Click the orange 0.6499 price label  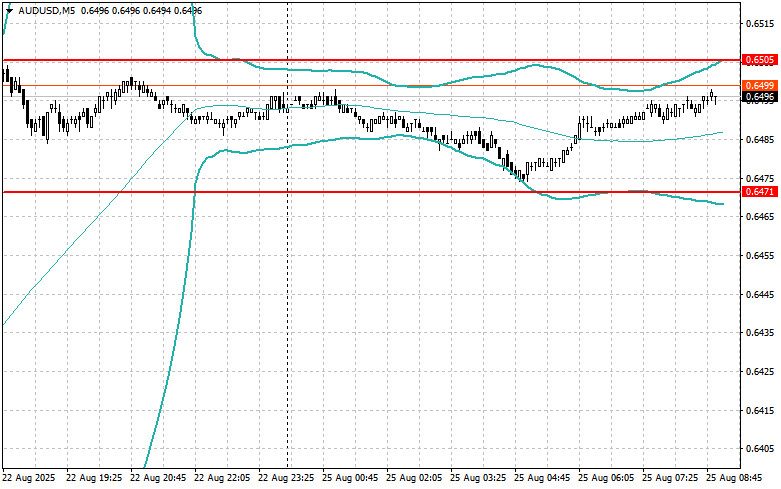(x=760, y=85)
